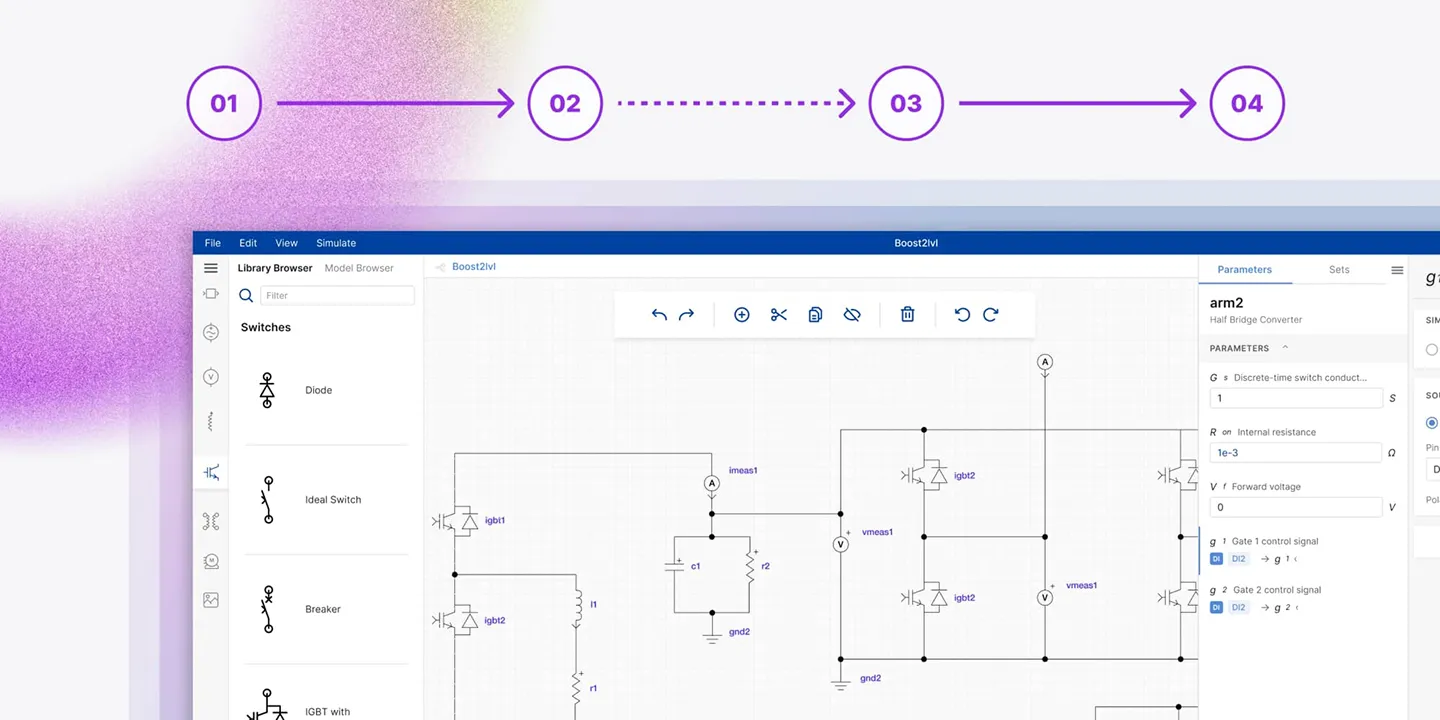Image resolution: width=1440 pixels, height=720 pixels.
Task: Click the DI badge under Gate 2
Action: point(1216,607)
